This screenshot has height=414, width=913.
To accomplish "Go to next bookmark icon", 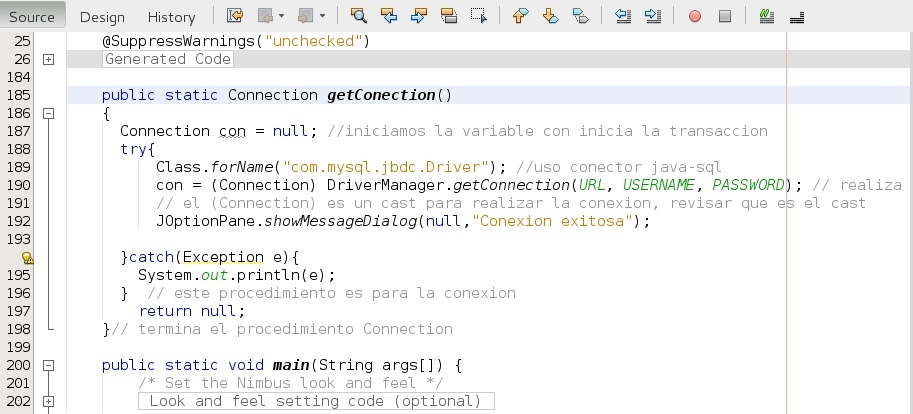I will click(549, 16).
